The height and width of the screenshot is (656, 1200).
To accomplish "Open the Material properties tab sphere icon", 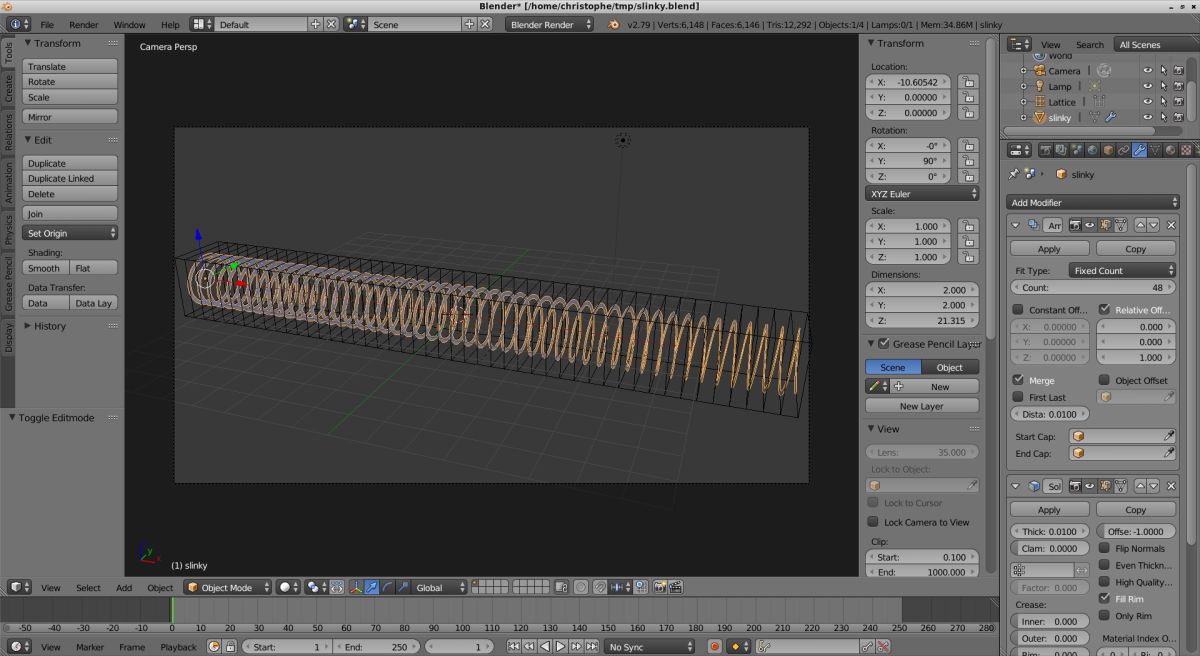I will coord(1170,150).
